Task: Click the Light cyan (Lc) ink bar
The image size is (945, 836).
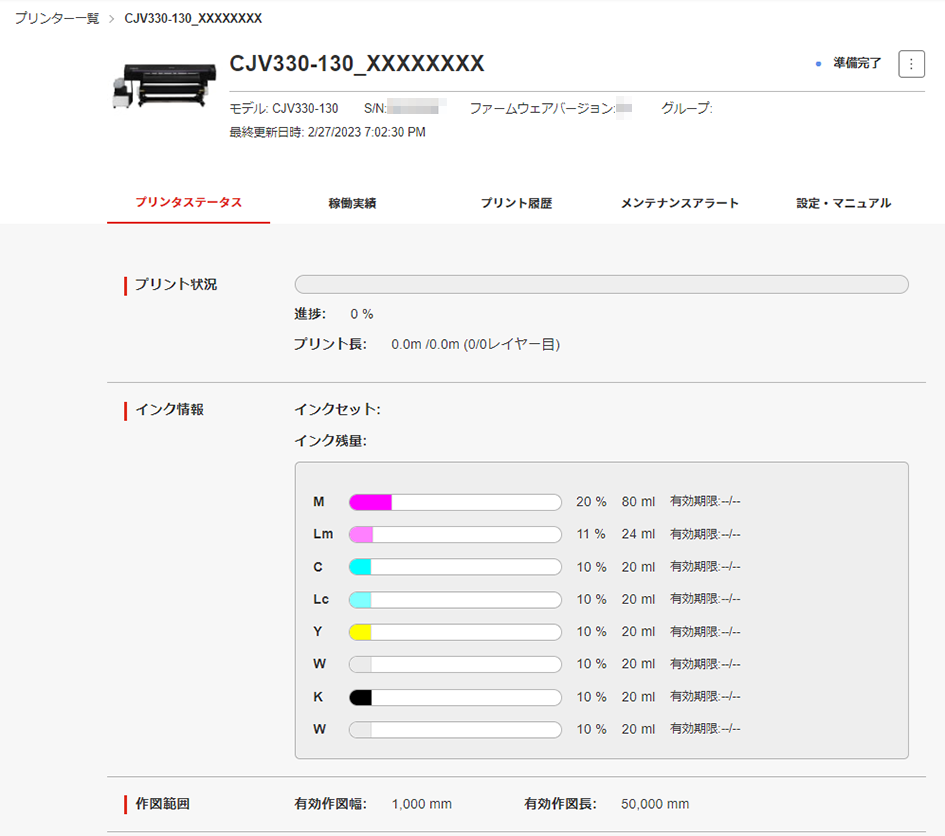Action: click(455, 599)
